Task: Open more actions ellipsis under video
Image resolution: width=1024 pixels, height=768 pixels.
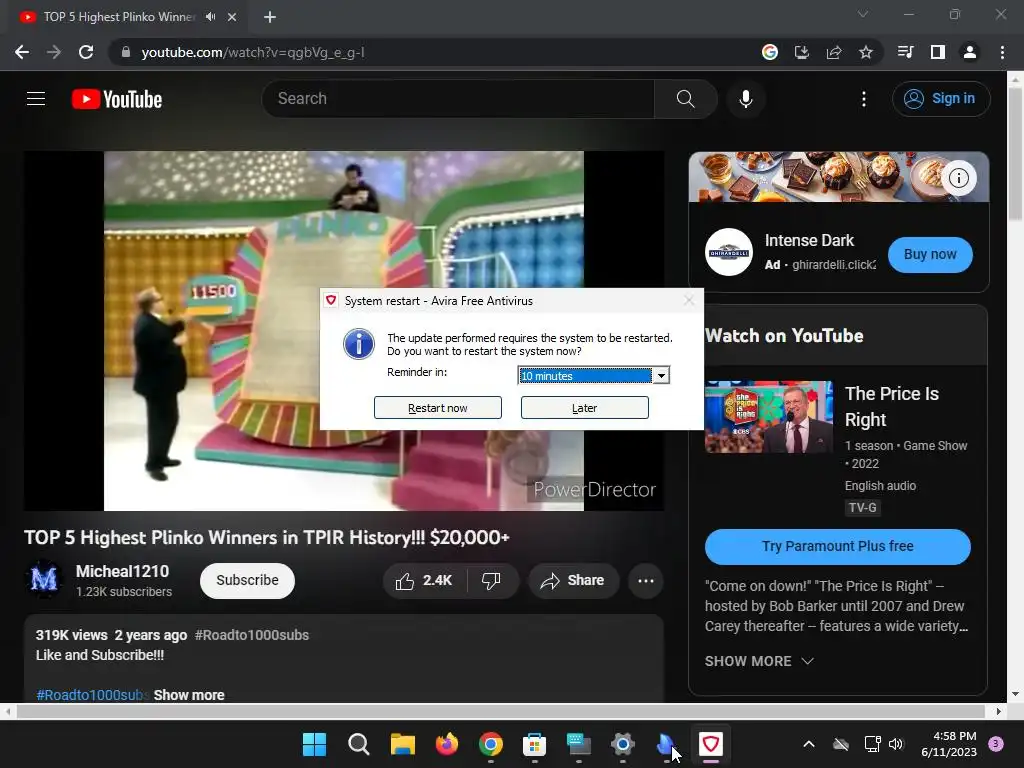Action: coord(646,581)
